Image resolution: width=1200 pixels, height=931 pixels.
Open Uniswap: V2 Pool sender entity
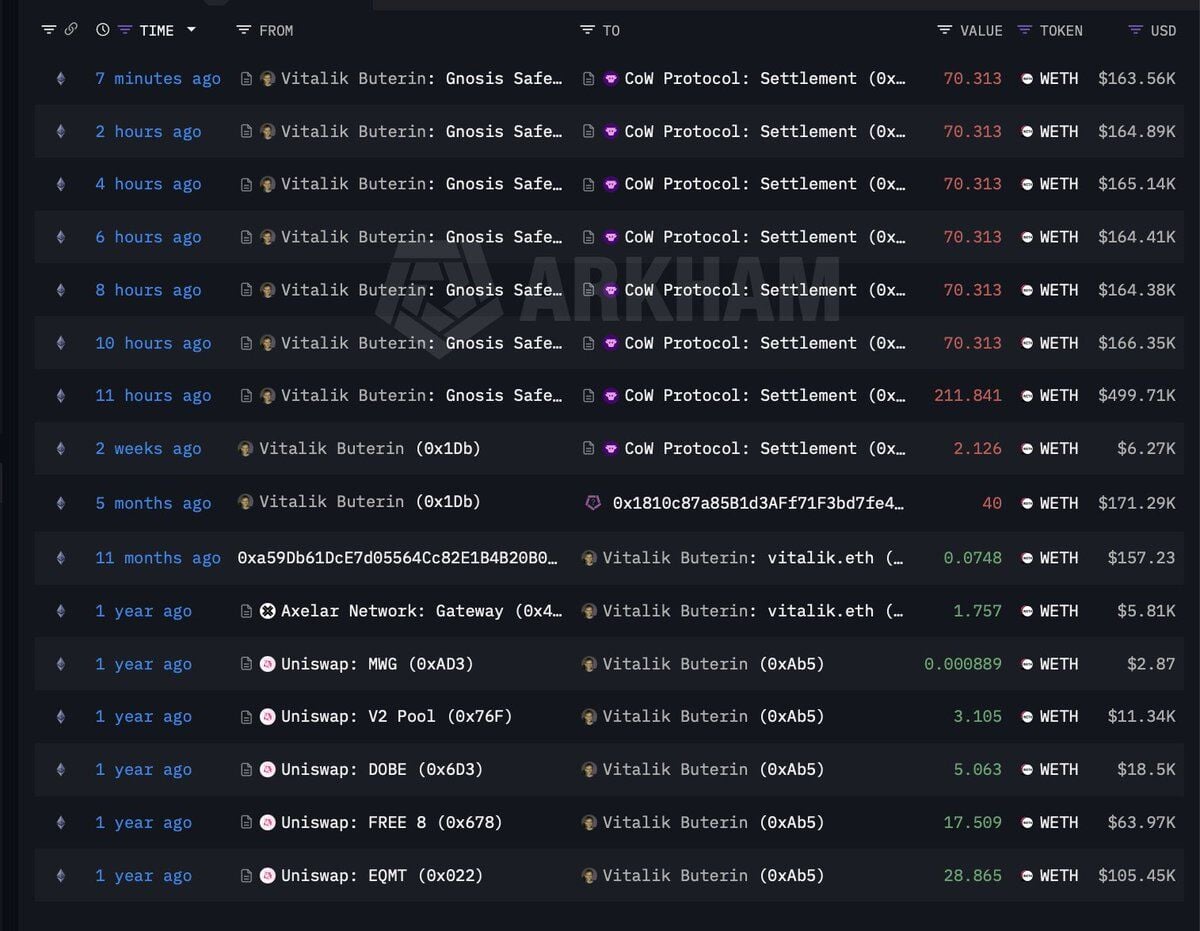[396, 716]
